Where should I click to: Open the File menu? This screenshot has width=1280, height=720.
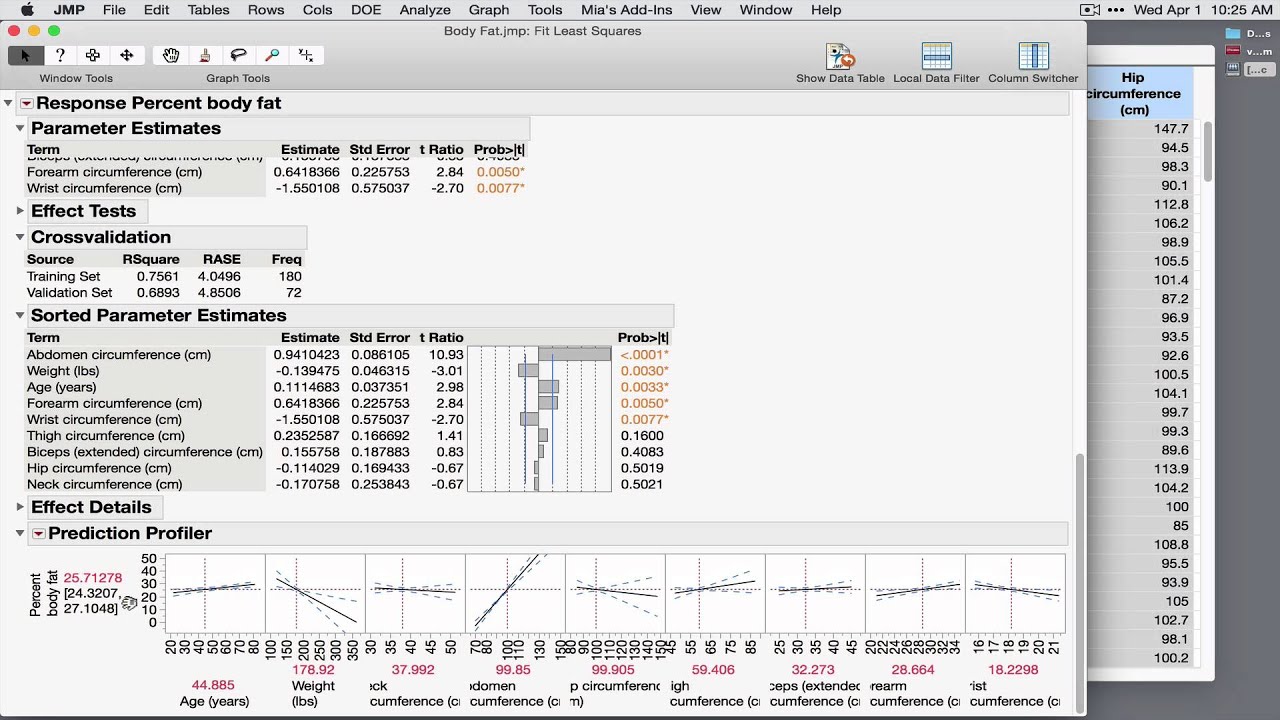114,9
